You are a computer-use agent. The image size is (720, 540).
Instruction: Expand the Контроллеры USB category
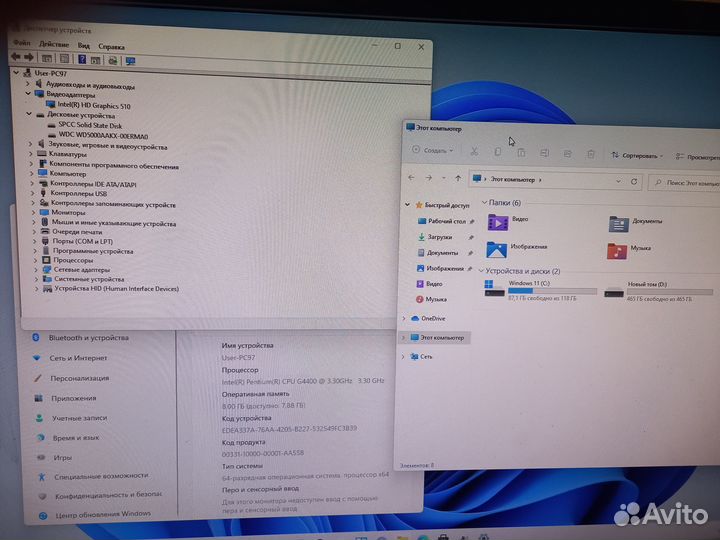(33, 193)
